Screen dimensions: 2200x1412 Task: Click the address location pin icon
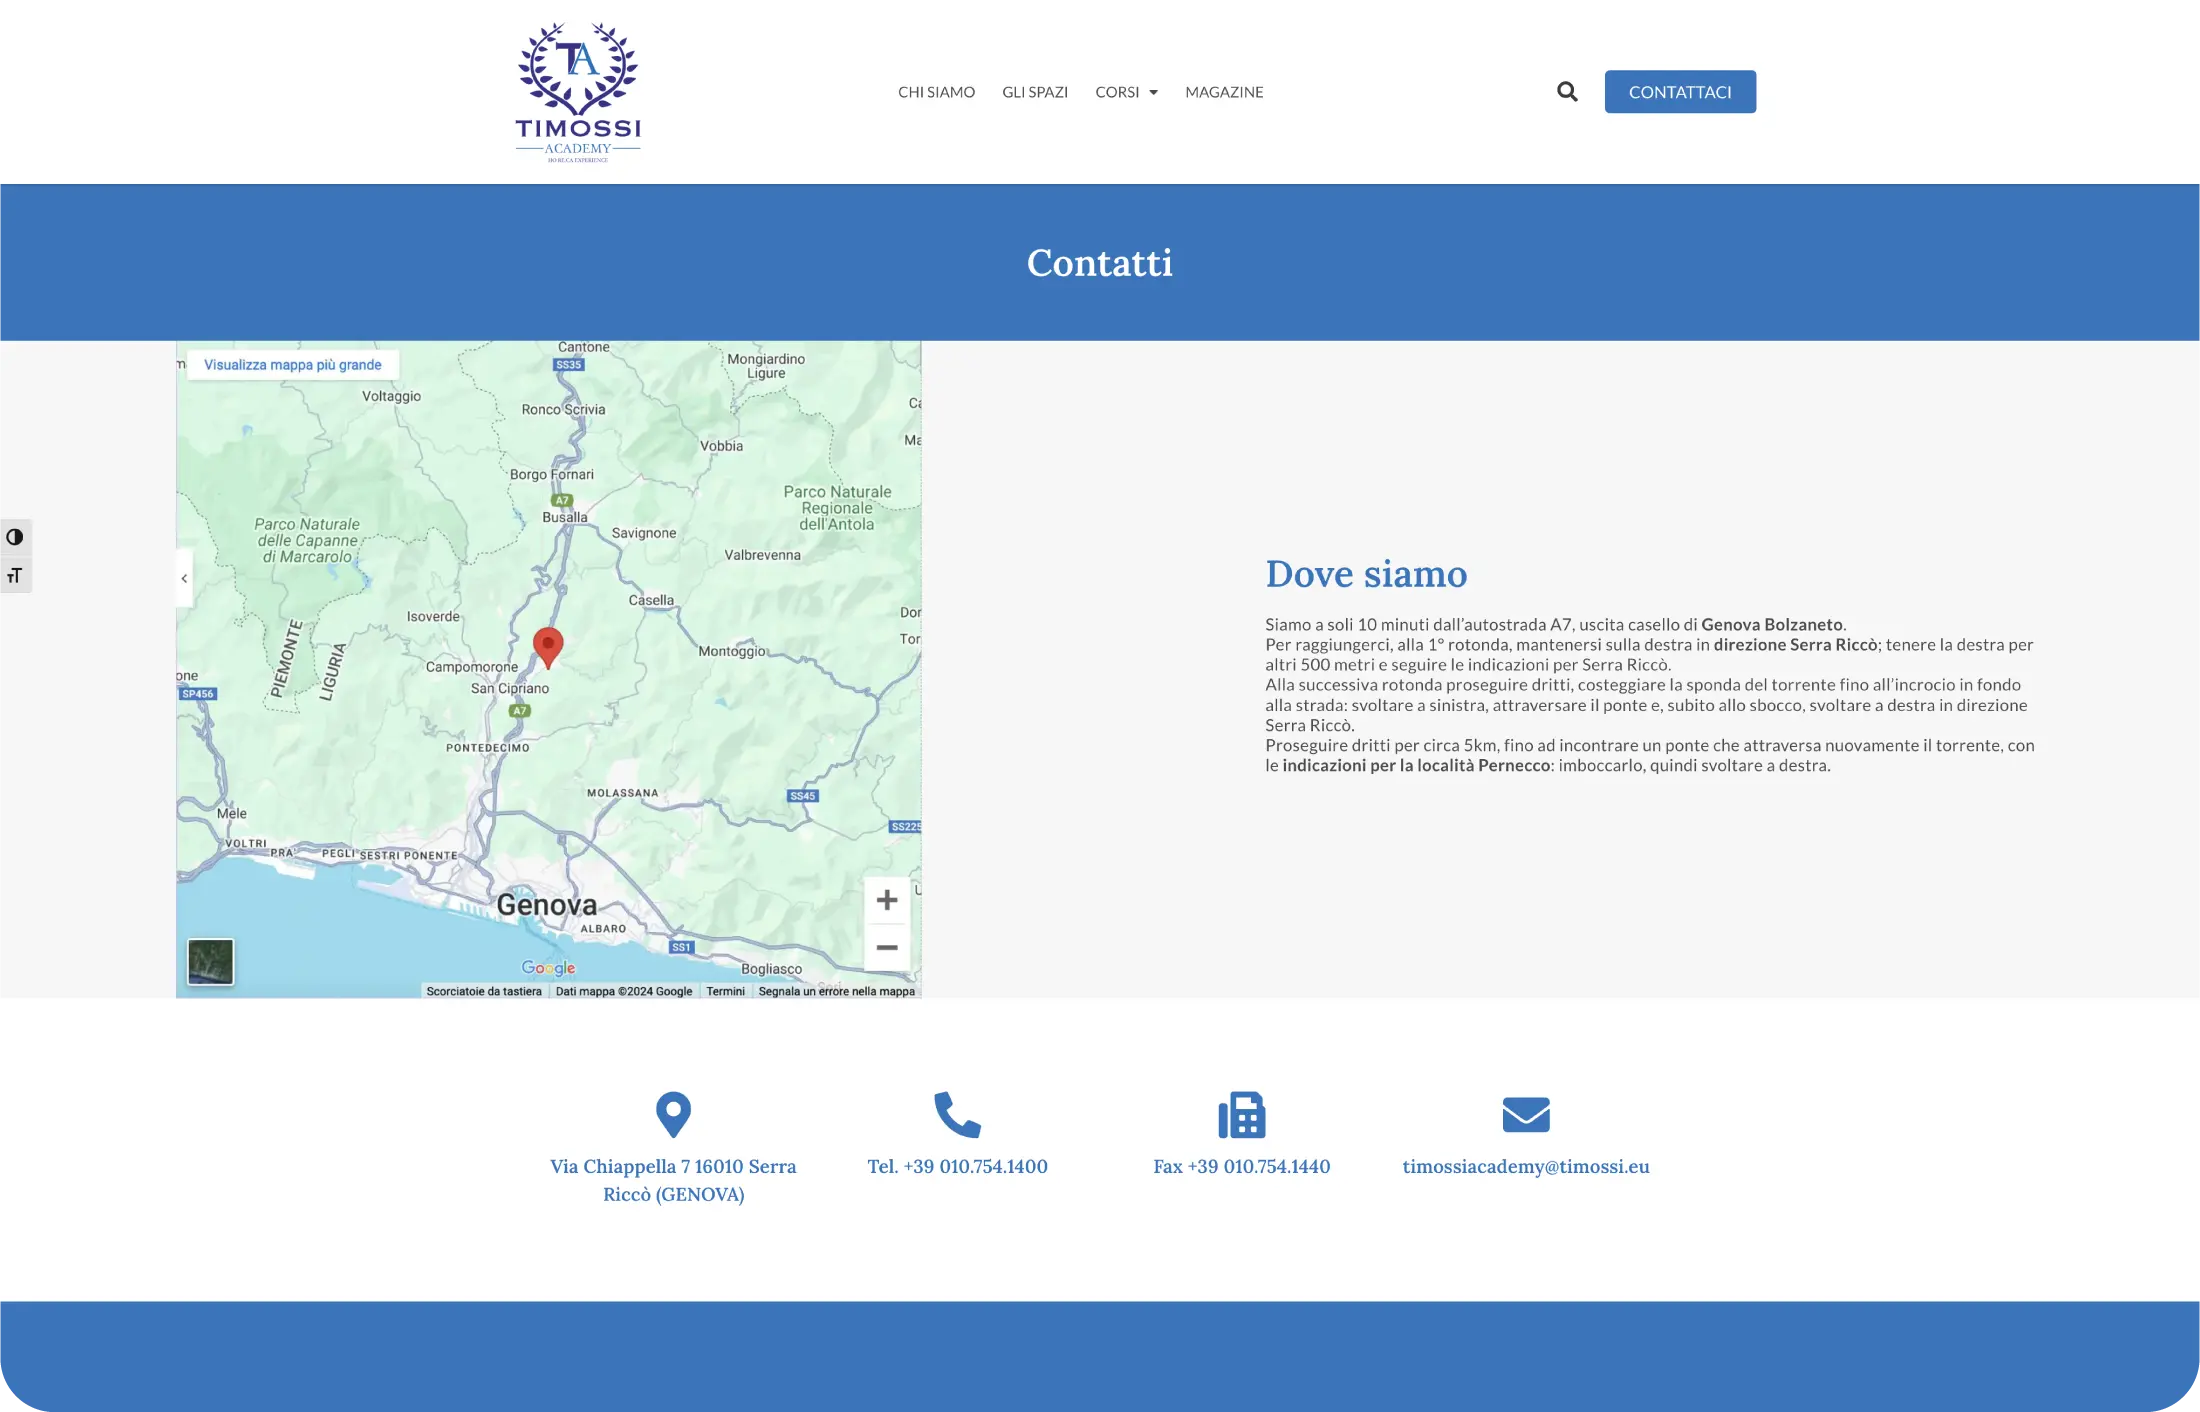coord(673,1114)
